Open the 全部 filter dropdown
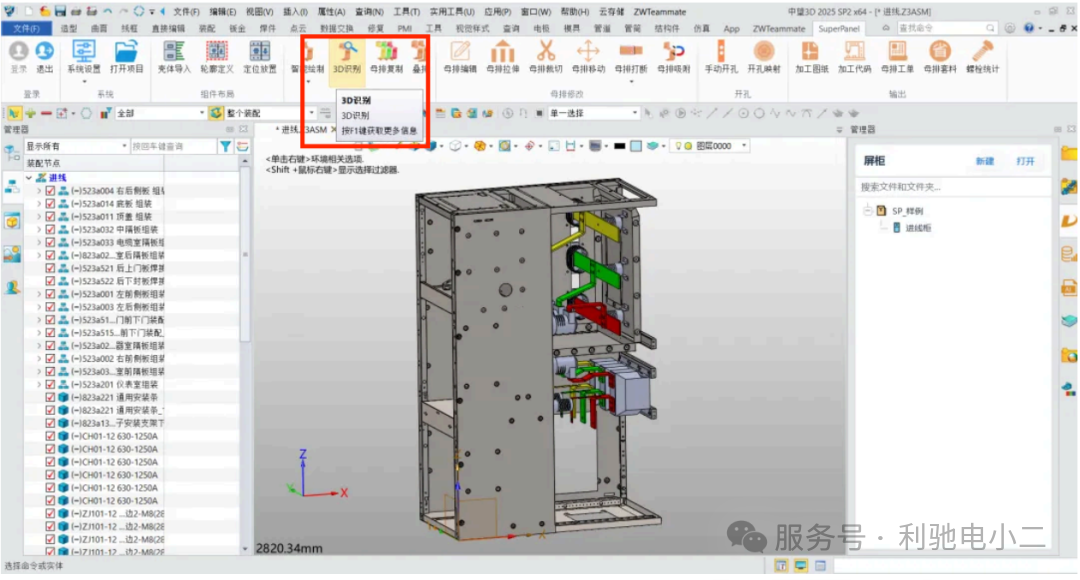Viewport: 1080px width, 580px height. [x=161, y=113]
